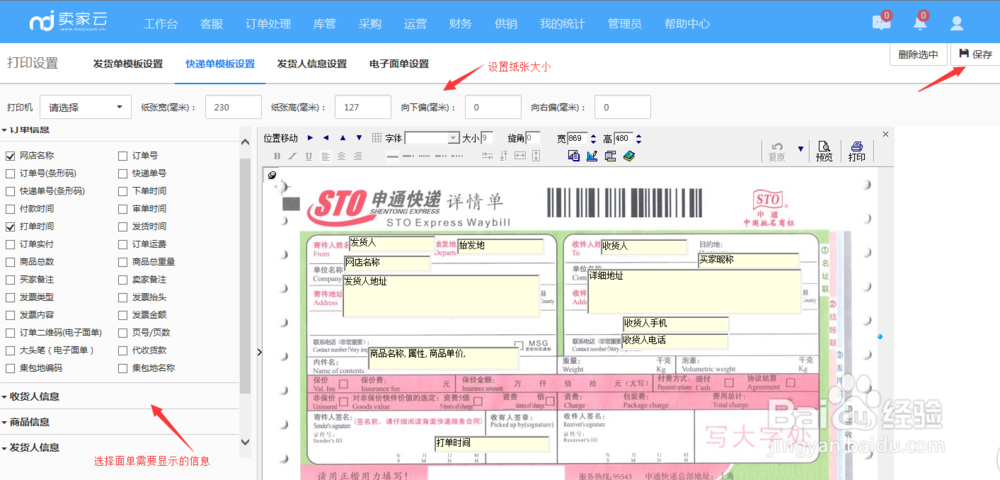
Task: Select the 发货人地址 field on waybill
Action: [x=441, y=296]
